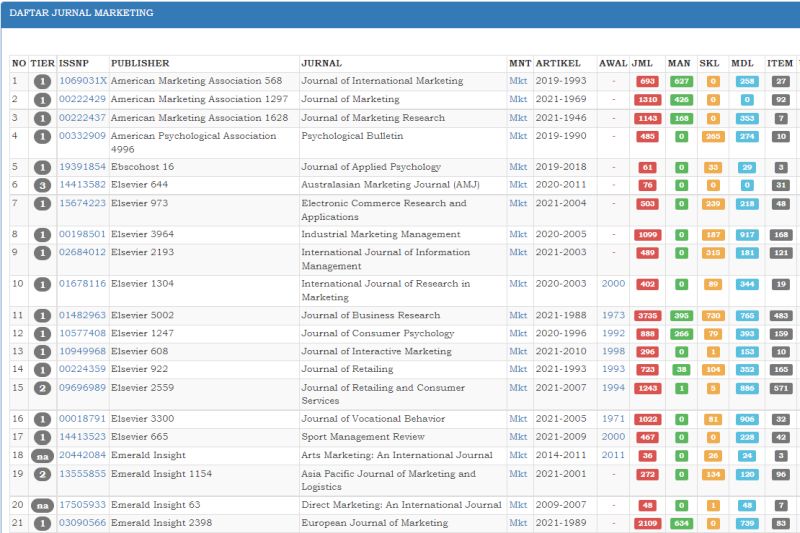Click tier badge for Journal of International Marketing
Viewport: 800px width, 533px height.
(42, 82)
